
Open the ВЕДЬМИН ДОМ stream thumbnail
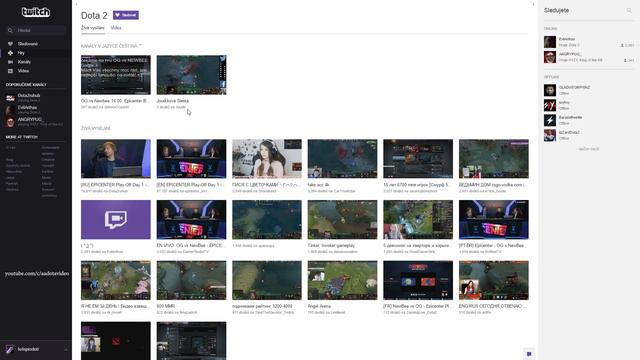coord(493,159)
